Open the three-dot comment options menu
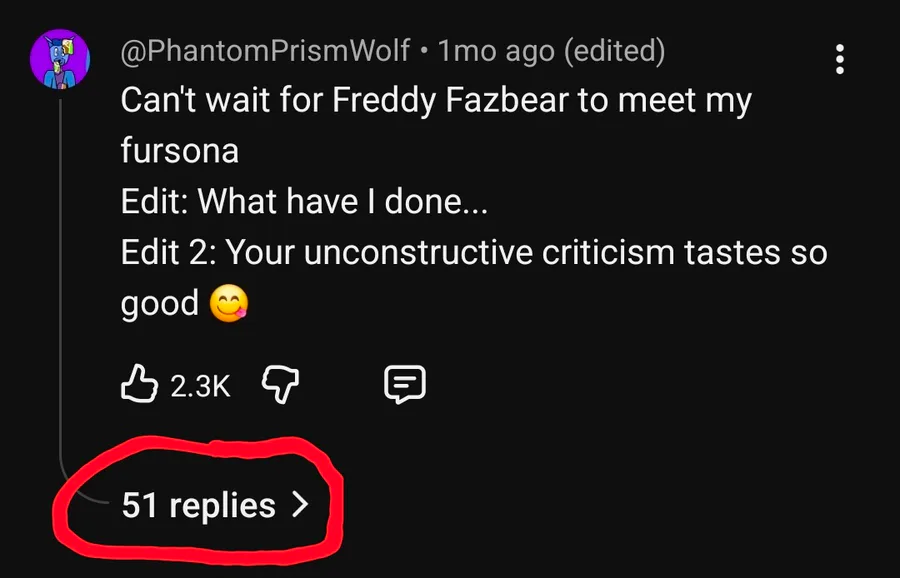 coord(839,59)
